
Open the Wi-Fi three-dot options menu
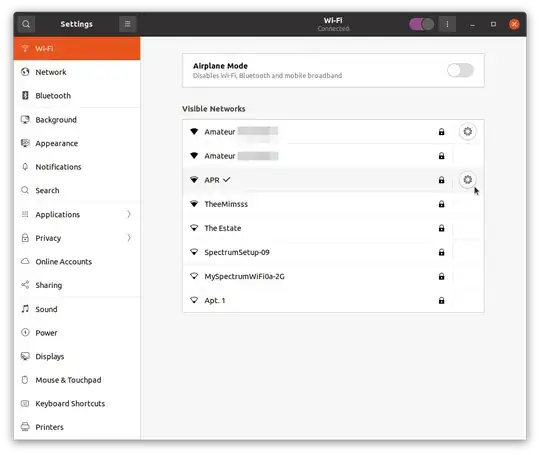click(x=447, y=24)
